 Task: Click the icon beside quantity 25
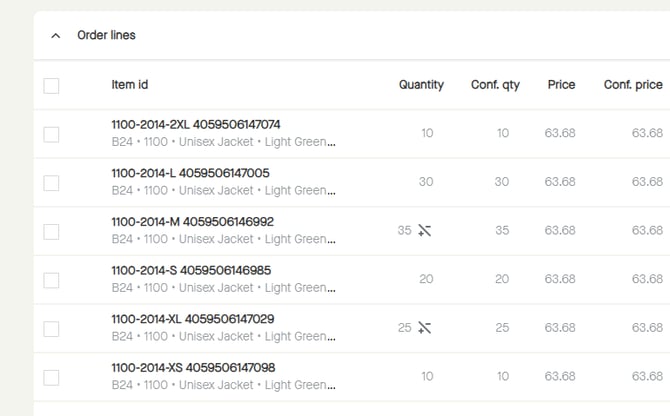tap(424, 328)
